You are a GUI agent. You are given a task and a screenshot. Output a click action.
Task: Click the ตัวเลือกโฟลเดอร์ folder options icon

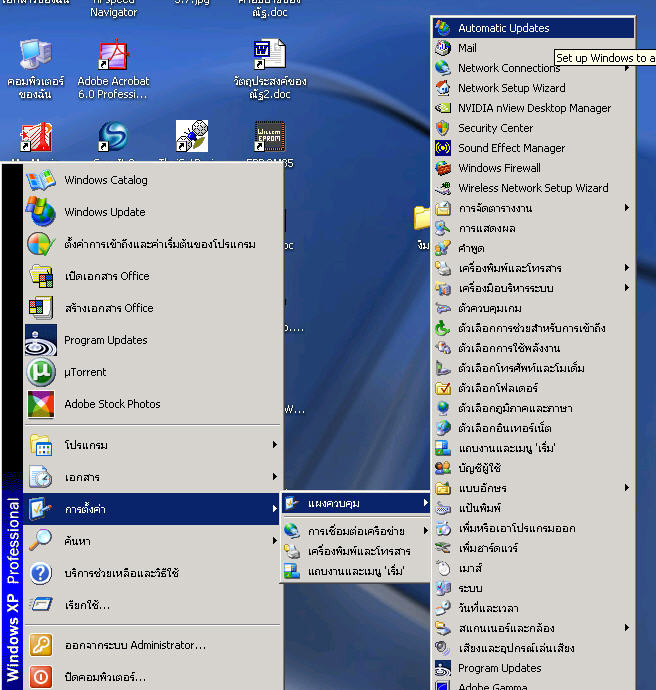(x=443, y=388)
